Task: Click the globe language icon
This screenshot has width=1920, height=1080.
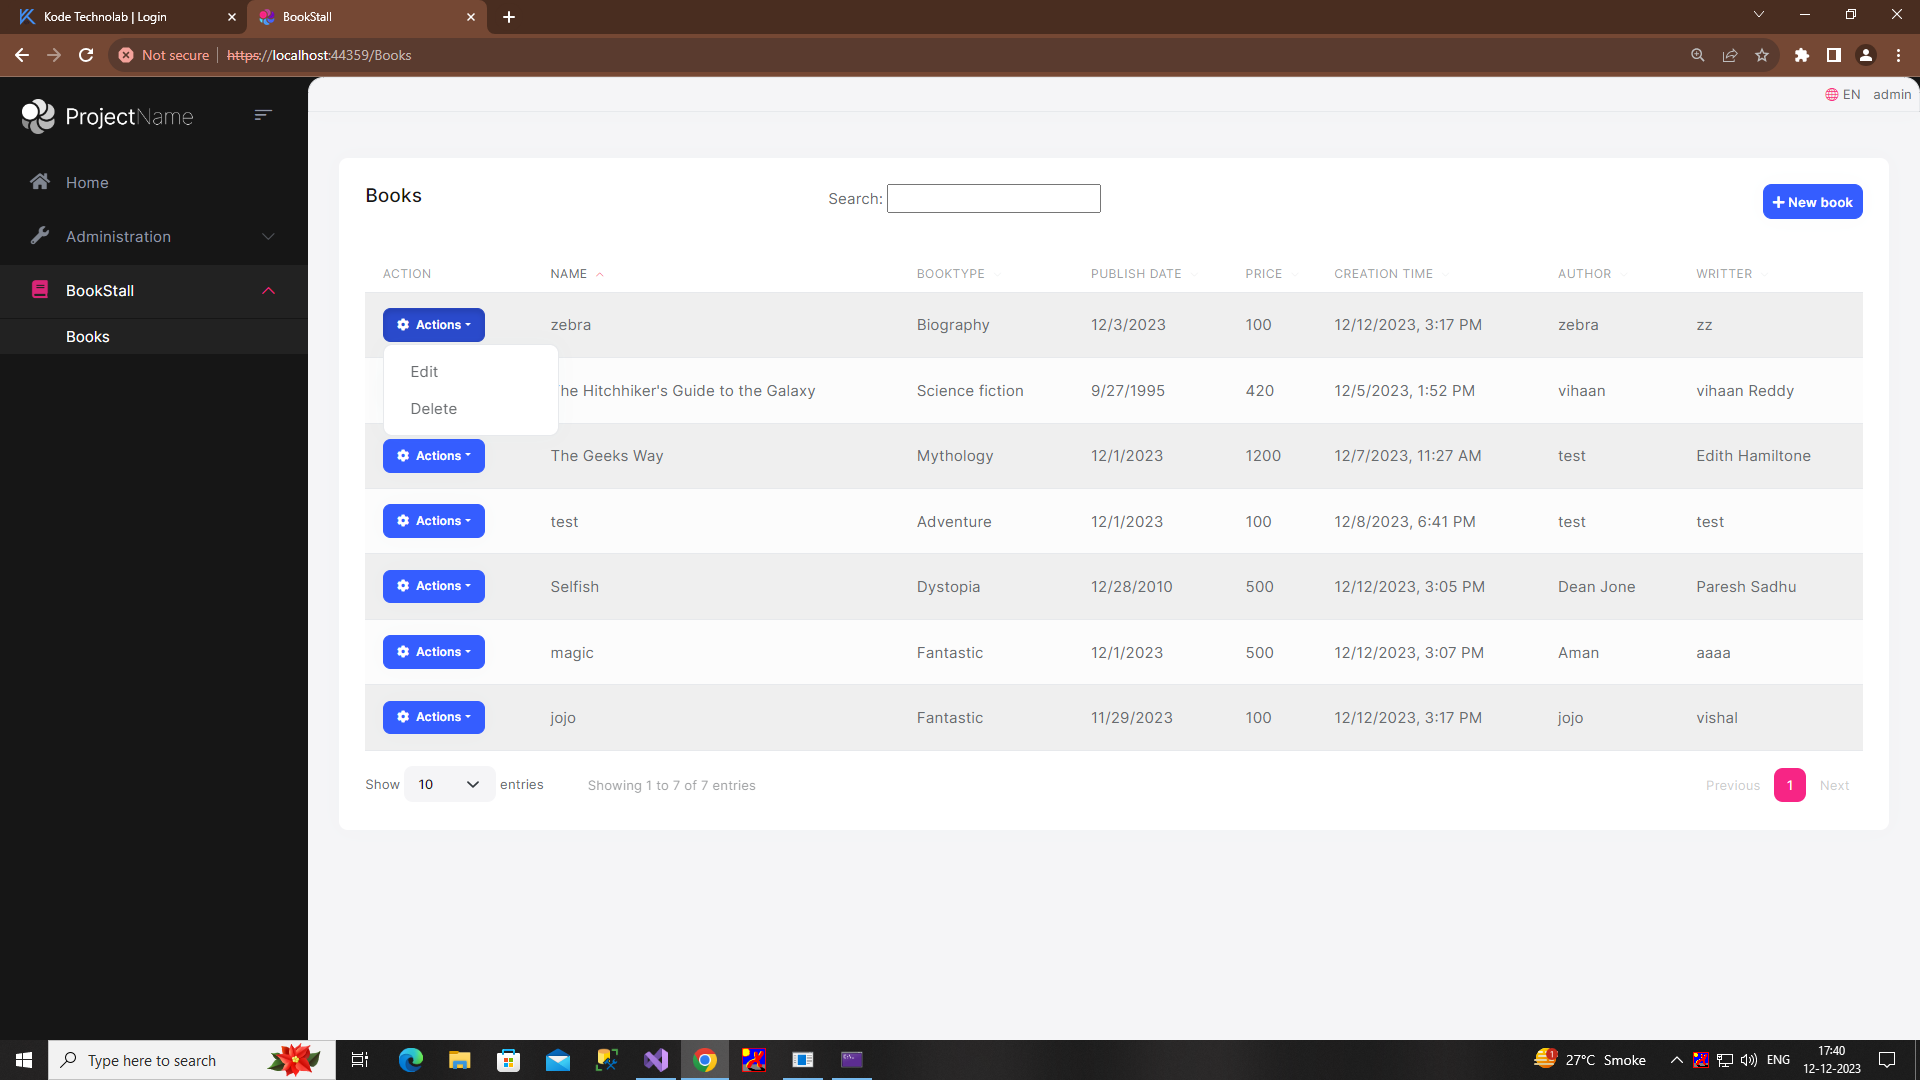Action: point(1832,95)
